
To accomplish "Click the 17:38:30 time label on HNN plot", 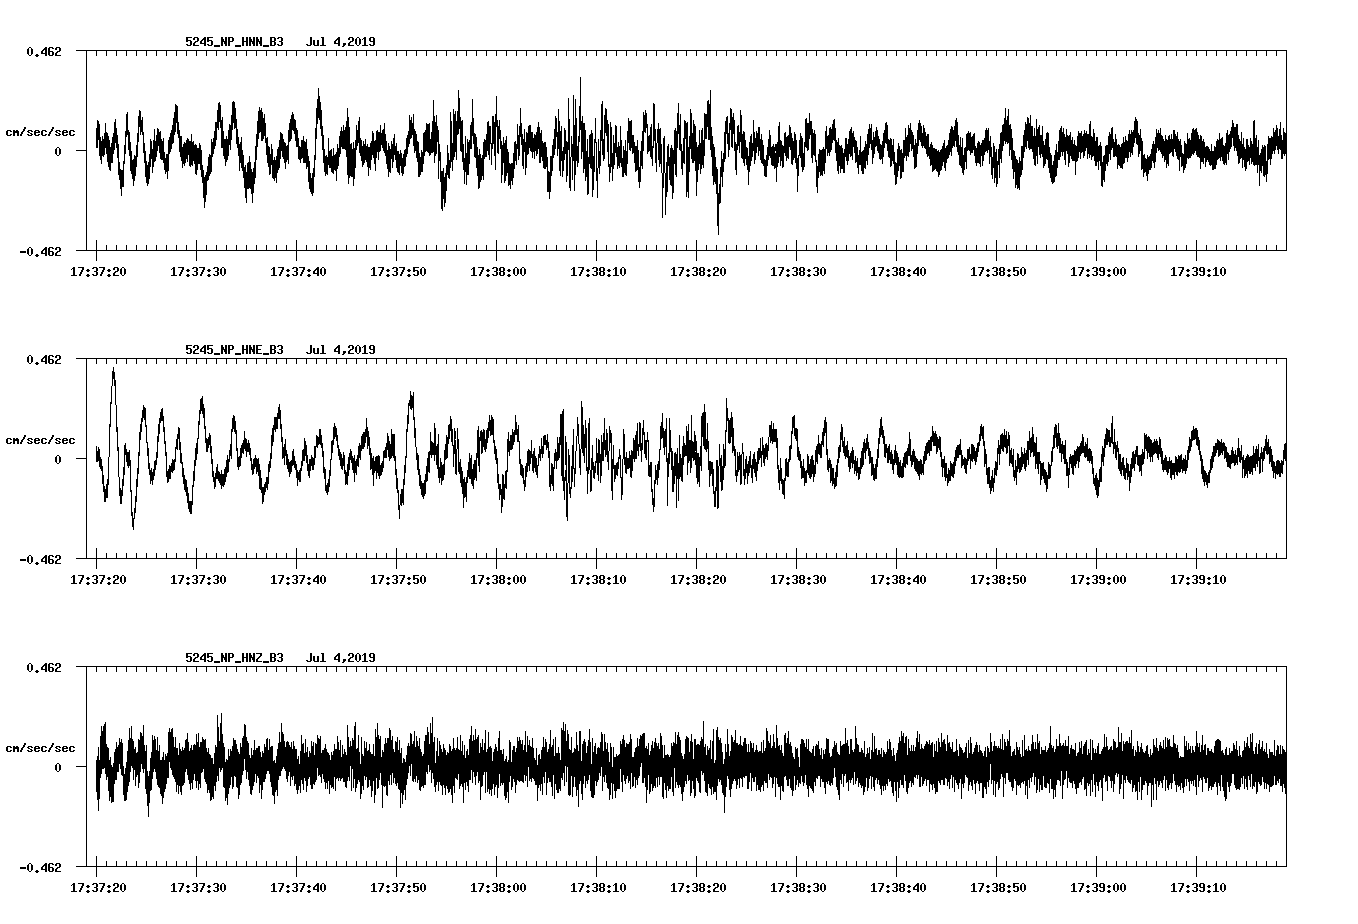I will point(798,272).
